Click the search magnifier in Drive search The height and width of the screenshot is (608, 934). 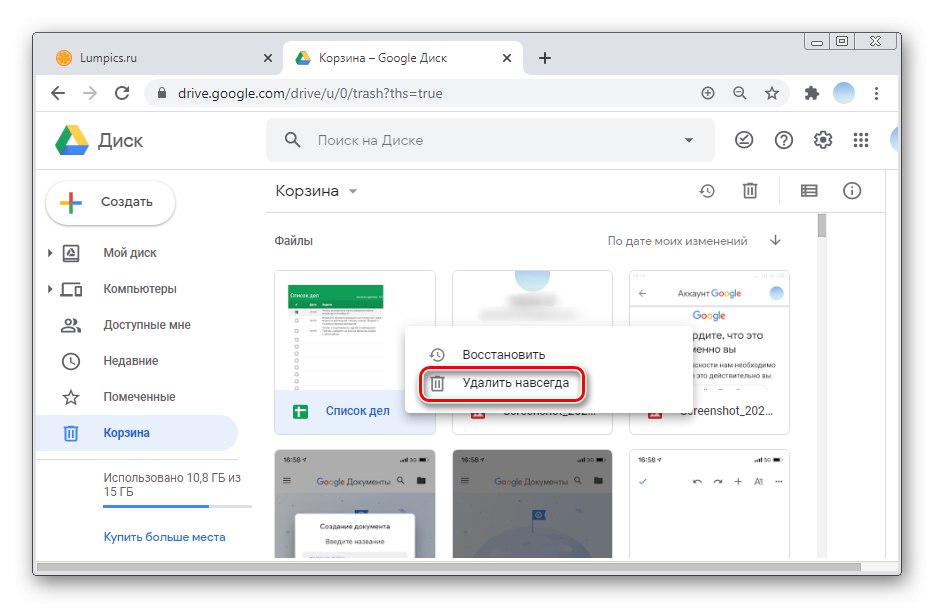[x=292, y=140]
